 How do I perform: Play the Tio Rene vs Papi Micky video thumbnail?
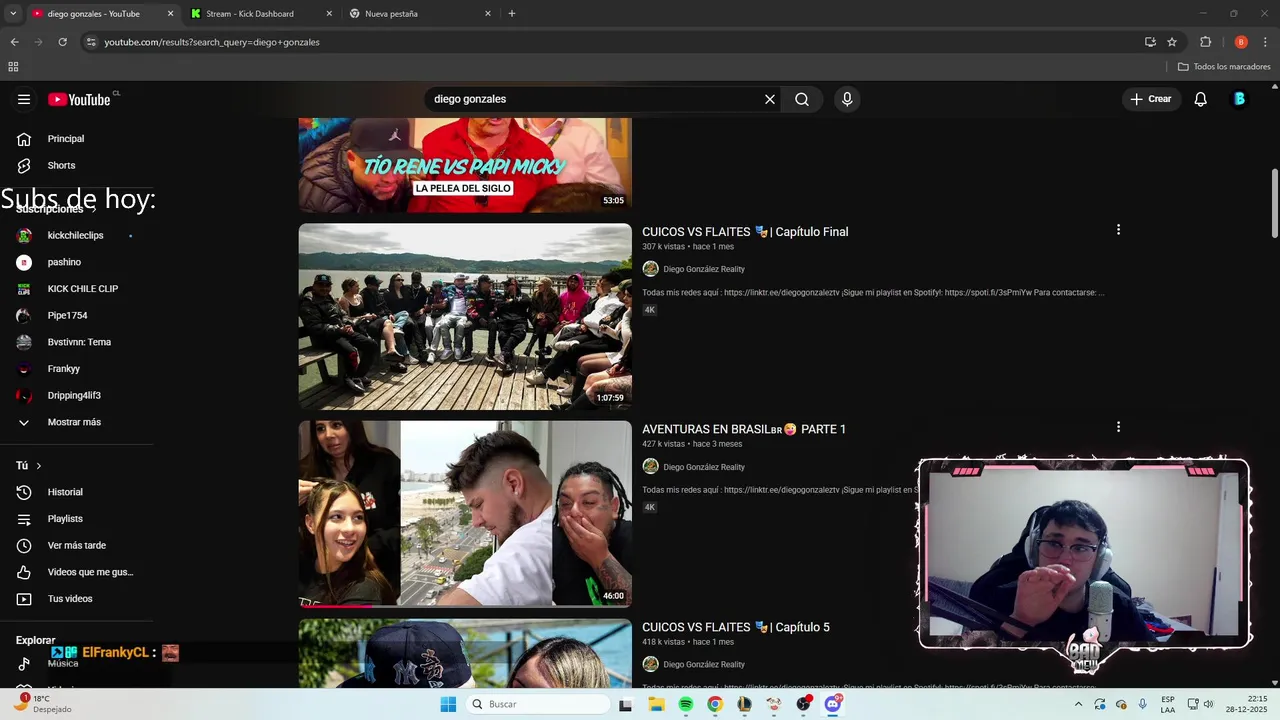[x=465, y=165]
